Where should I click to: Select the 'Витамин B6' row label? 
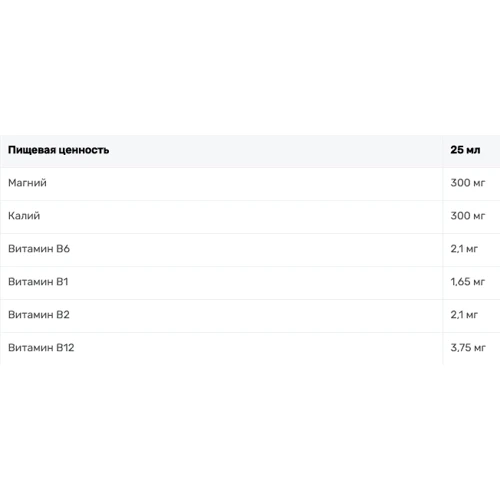39,249
